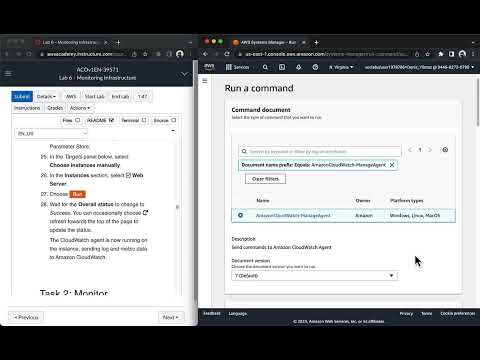Click the Platform types column header
The height and width of the screenshot is (360, 480).
click(x=406, y=200)
